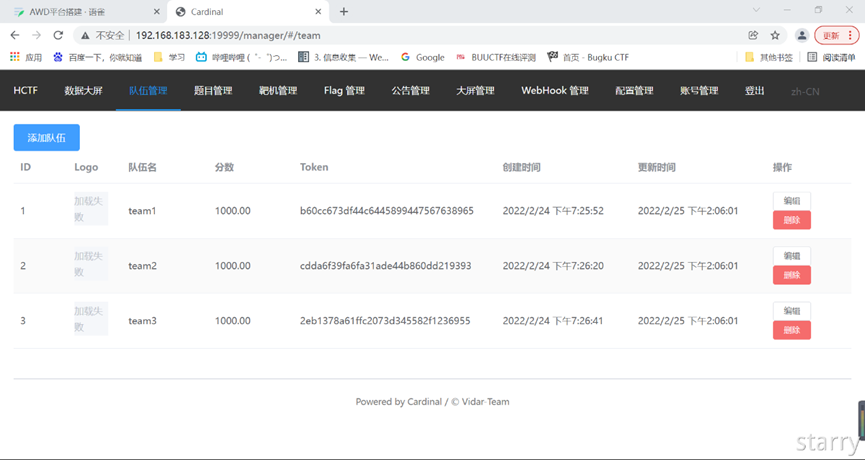
Task: Open the Bugku CTF bookmark
Action: [x=588, y=57]
